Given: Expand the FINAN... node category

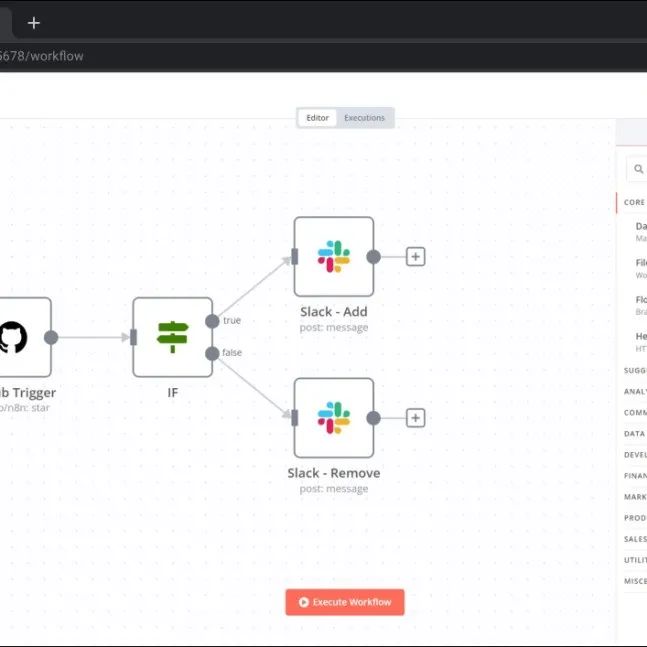Looking at the screenshot, I should [635, 476].
